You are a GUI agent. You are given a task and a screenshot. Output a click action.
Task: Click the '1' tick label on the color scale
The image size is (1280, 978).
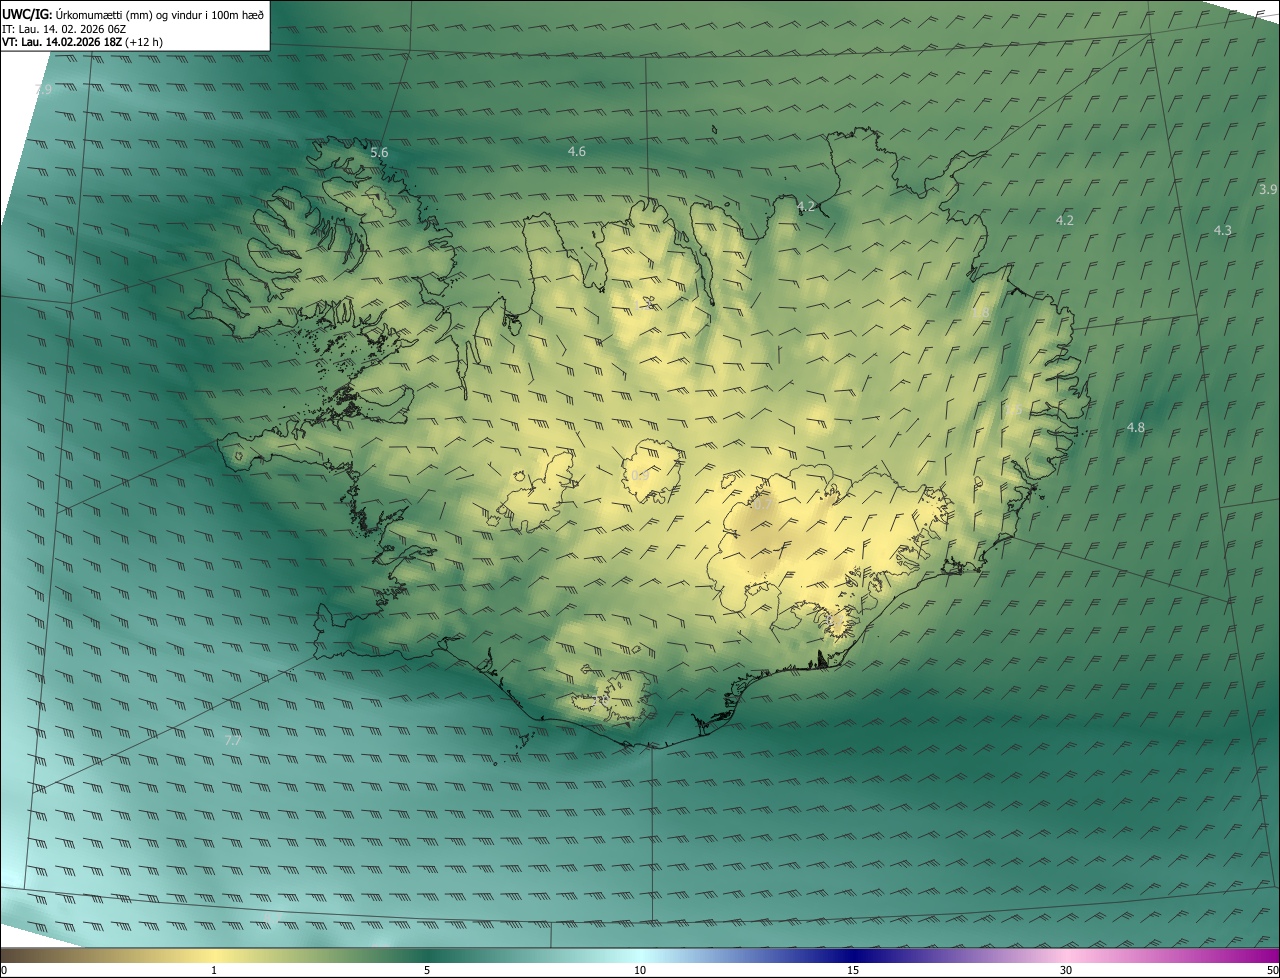coord(214,970)
